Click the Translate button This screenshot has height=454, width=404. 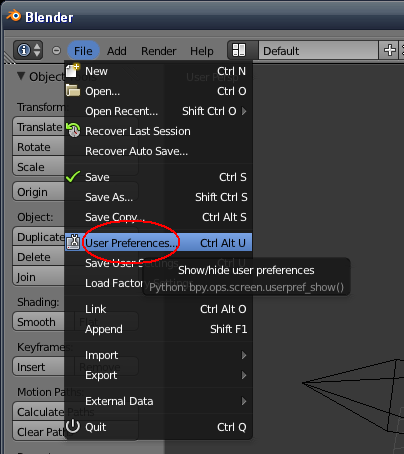coord(38,127)
